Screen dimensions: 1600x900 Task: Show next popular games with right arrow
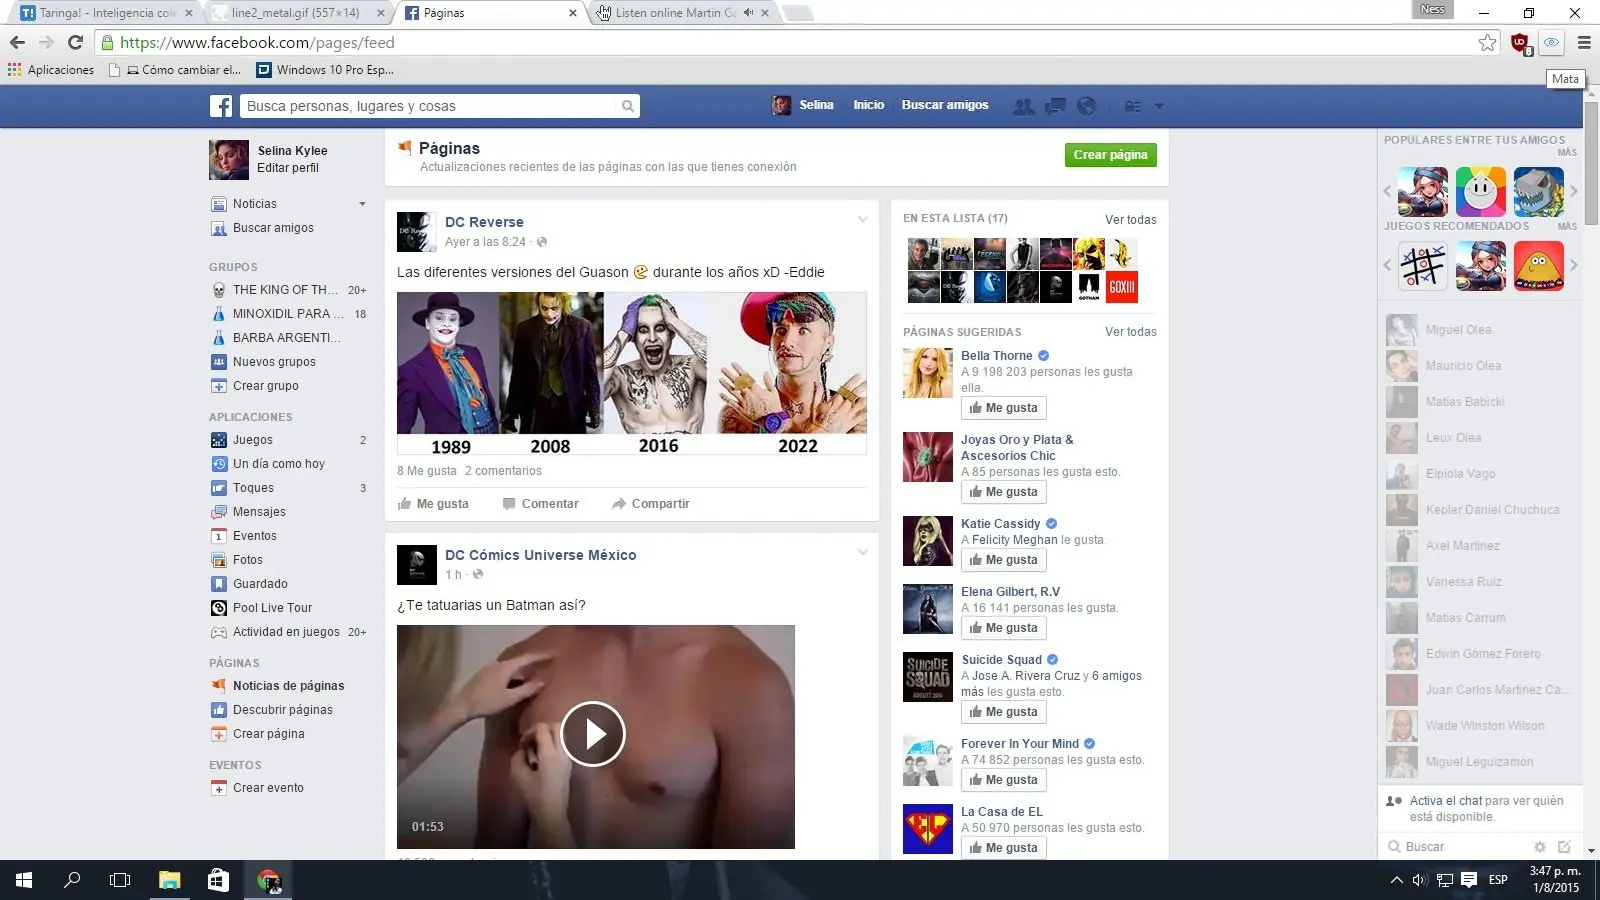1573,191
